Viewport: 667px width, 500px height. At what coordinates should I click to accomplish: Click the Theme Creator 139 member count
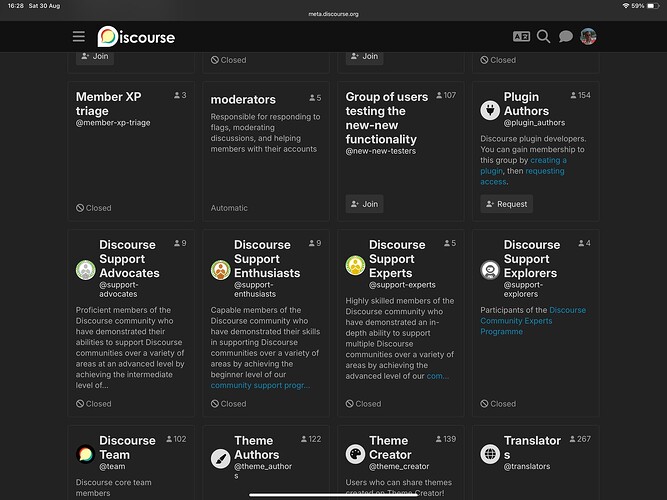pyautogui.click(x=446, y=439)
